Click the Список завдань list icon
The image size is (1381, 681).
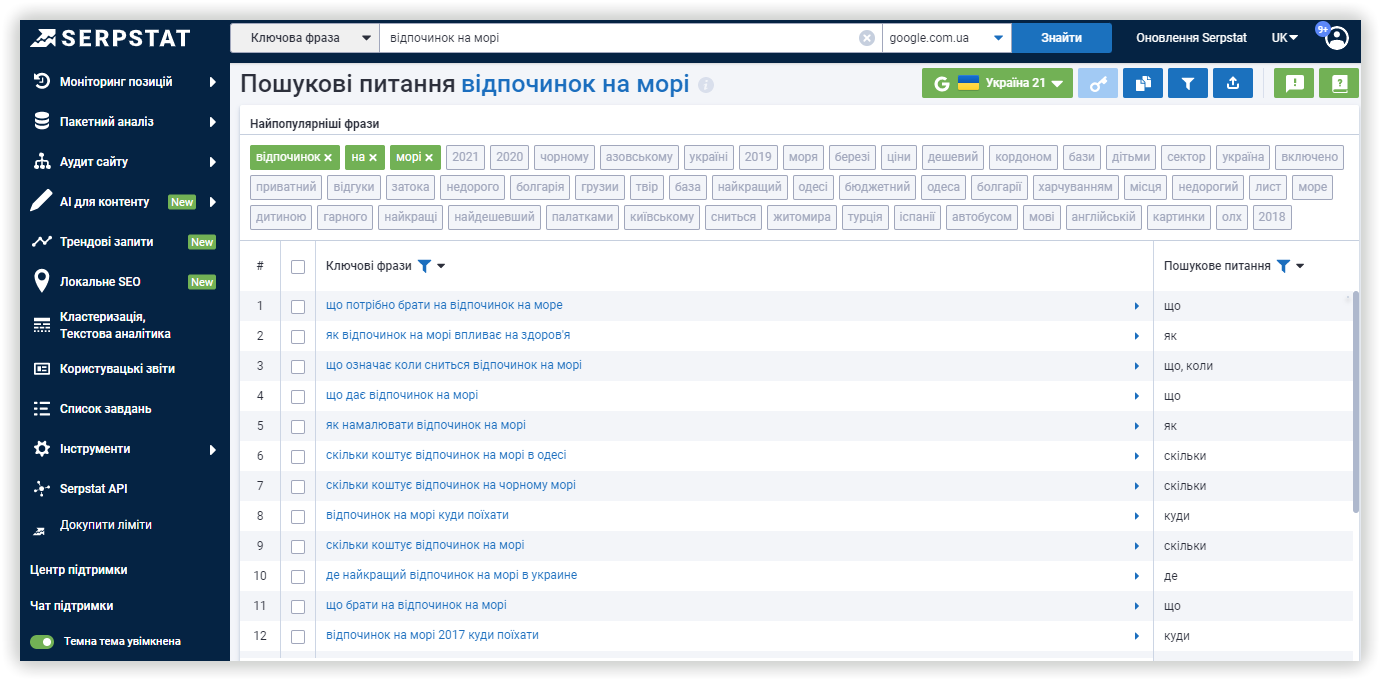[x=42, y=408]
